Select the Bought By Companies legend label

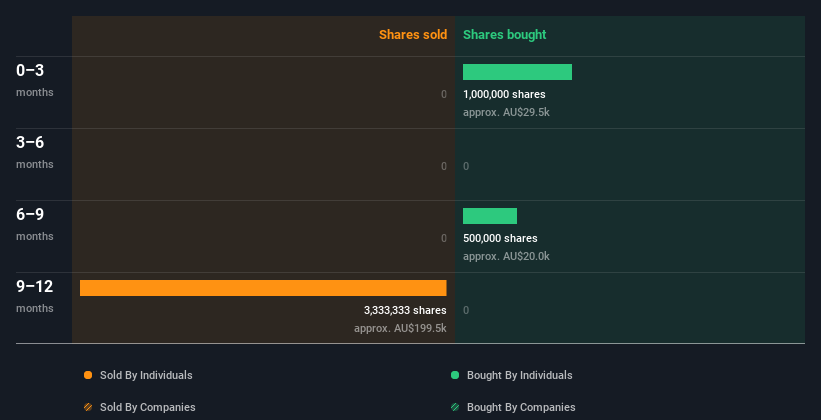click(521, 407)
